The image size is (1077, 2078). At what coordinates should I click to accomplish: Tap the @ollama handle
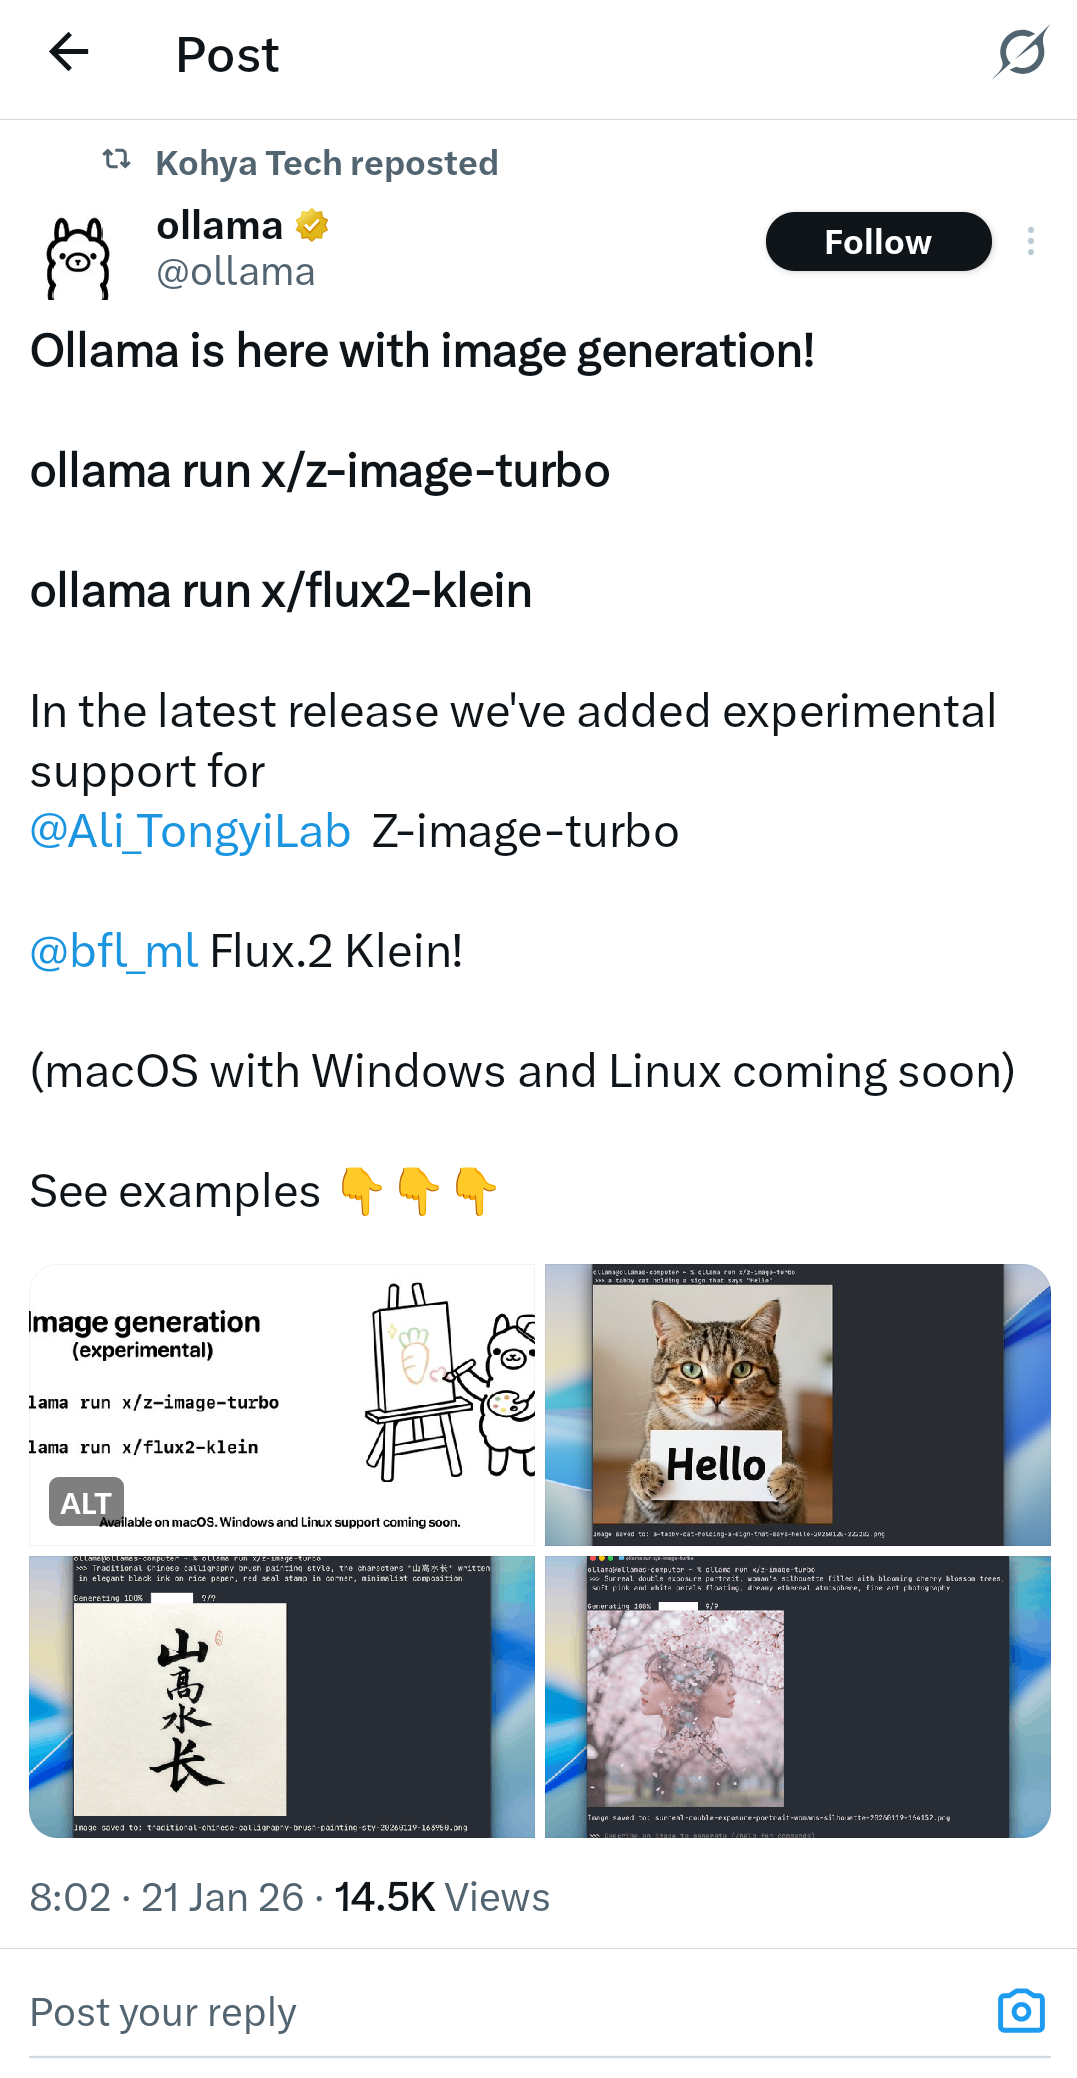tap(236, 272)
